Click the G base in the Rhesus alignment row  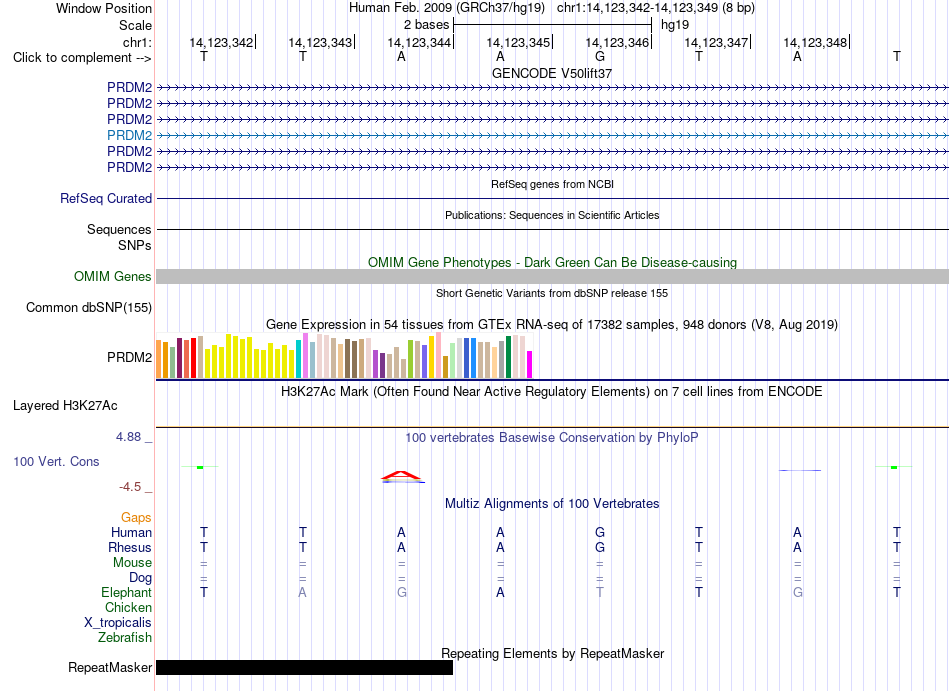coord(600,547)
